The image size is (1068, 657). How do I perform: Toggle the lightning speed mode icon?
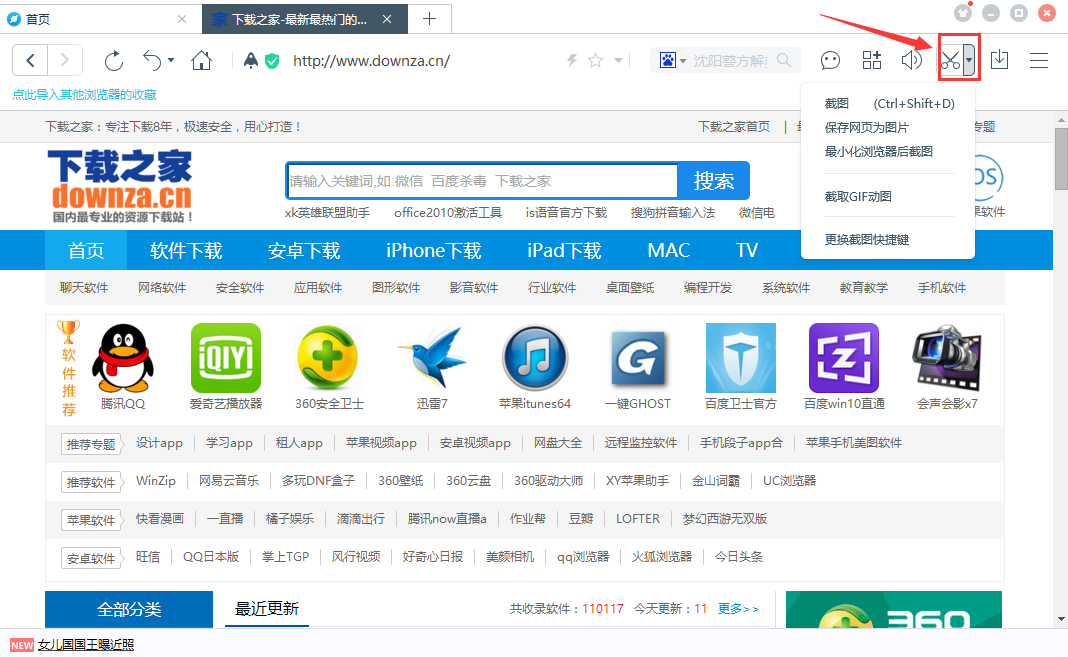click(x=570, y=60)
